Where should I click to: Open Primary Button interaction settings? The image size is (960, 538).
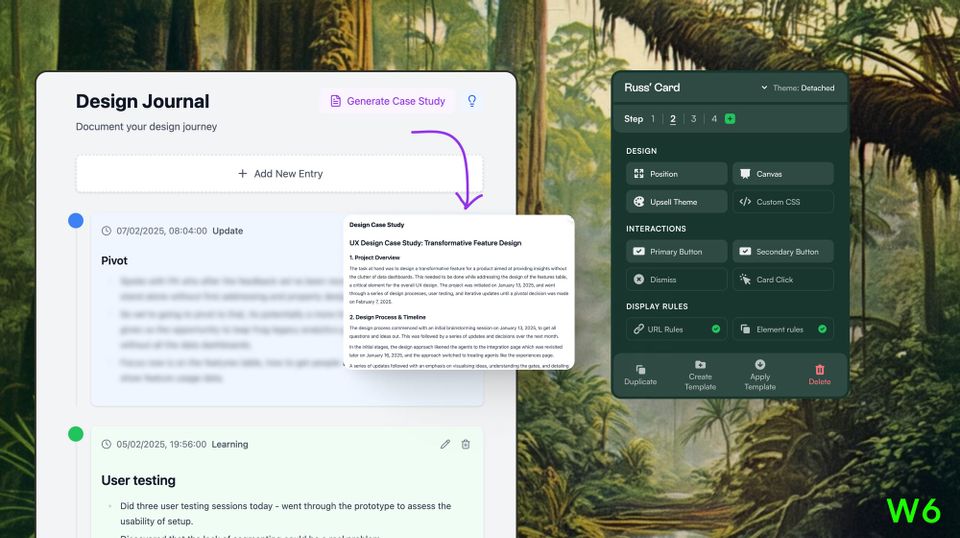(677, 252)
